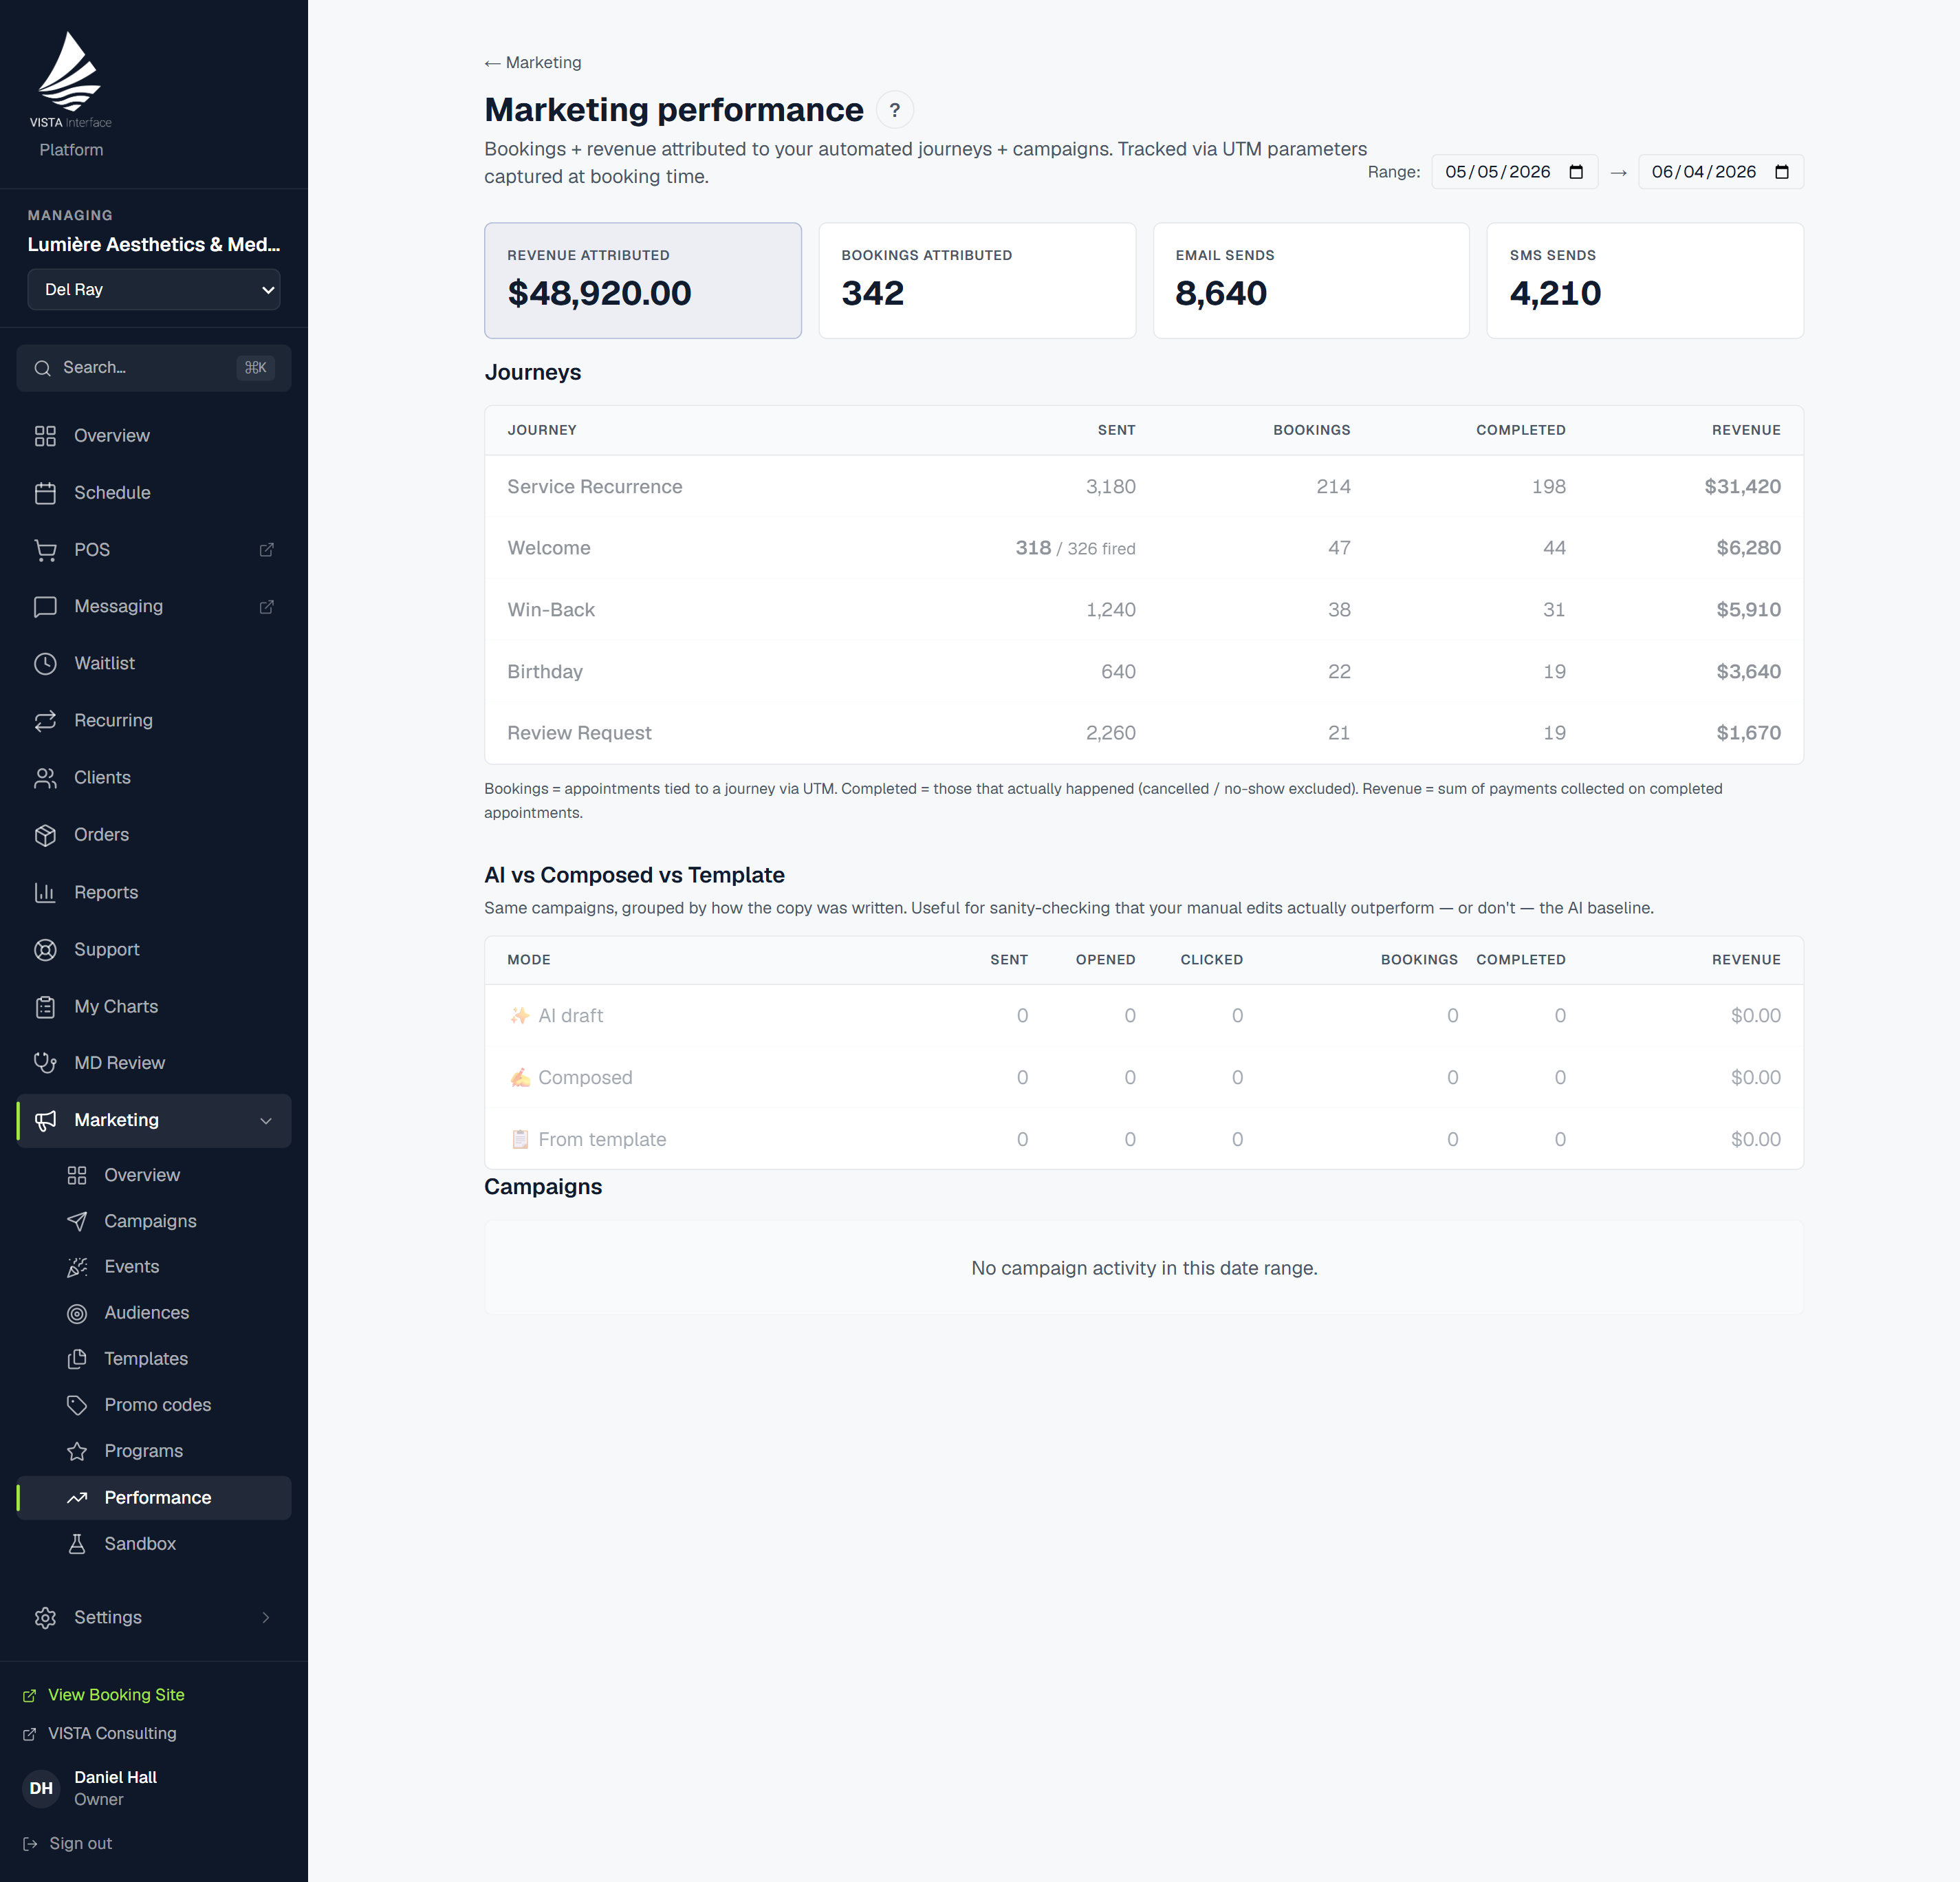Open the VISTA Consulting link

(x=100, y=1734)
